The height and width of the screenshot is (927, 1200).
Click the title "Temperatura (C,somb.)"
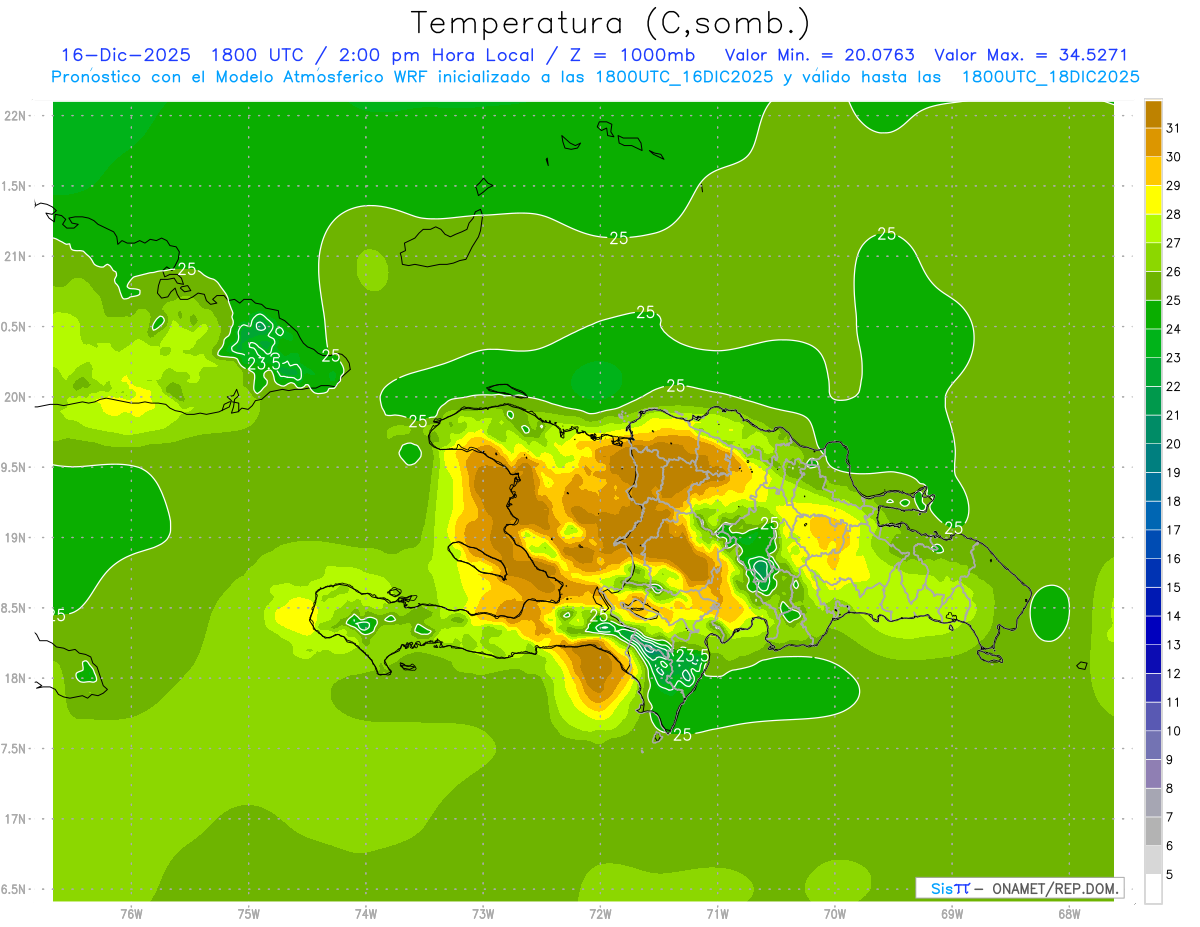pyautogui.click(x=609, y=23)
